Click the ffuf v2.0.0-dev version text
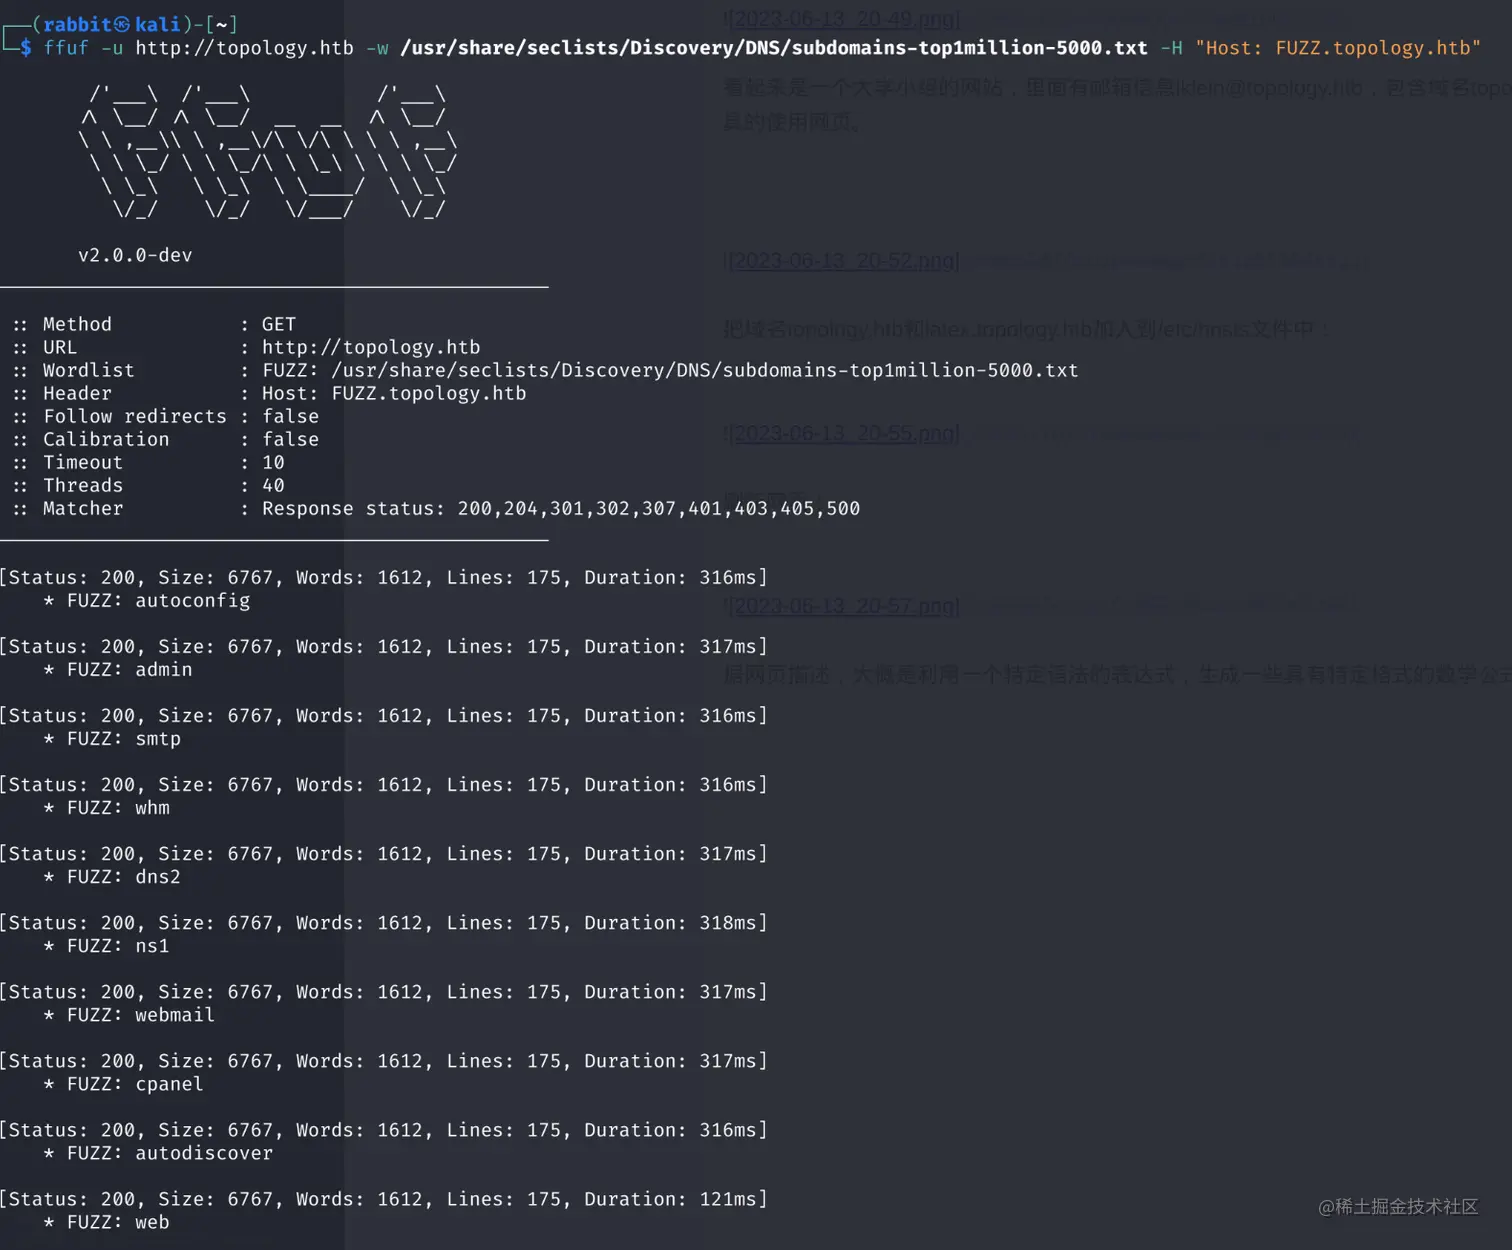 pyautogui.click(x=135, y=255)
